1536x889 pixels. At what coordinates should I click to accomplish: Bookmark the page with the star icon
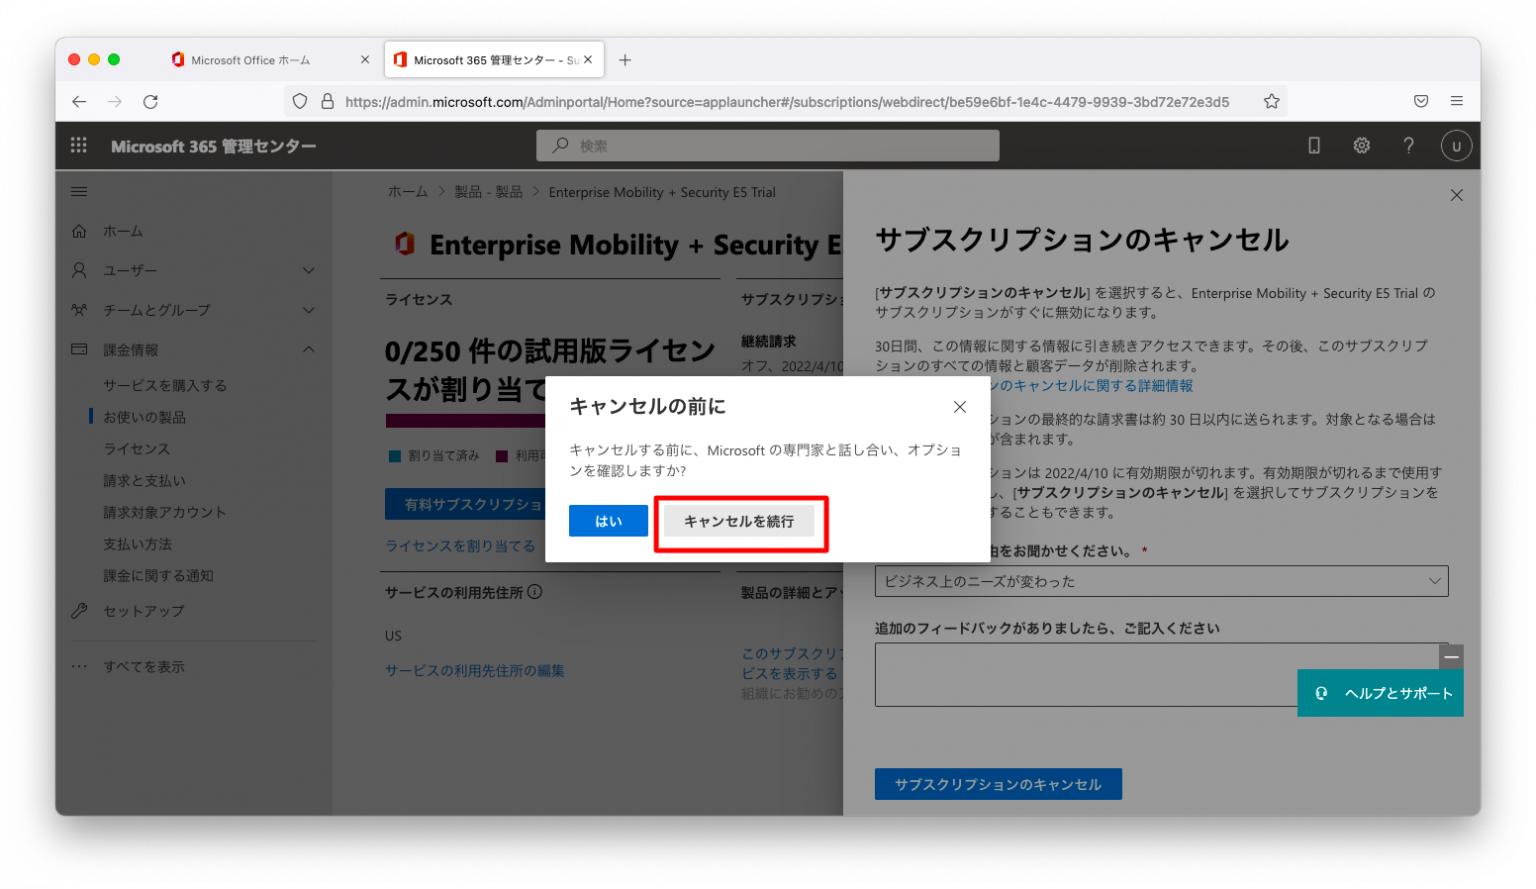click(x=1271, y=101)
